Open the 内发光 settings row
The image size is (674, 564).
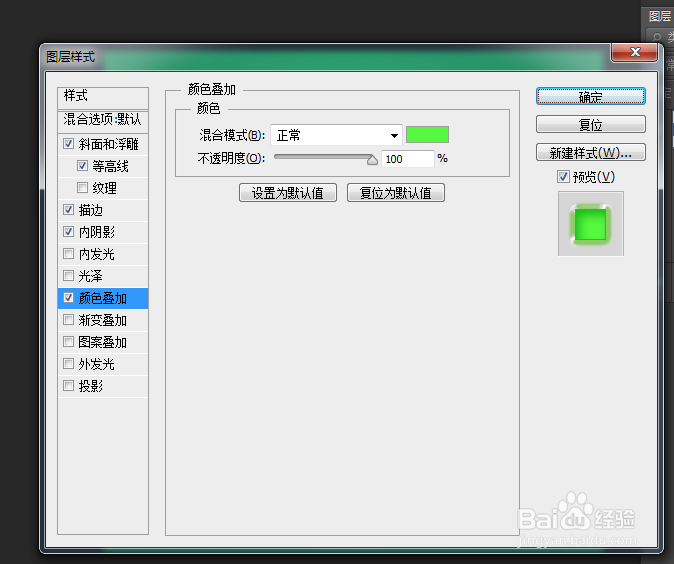click(103, 254)
